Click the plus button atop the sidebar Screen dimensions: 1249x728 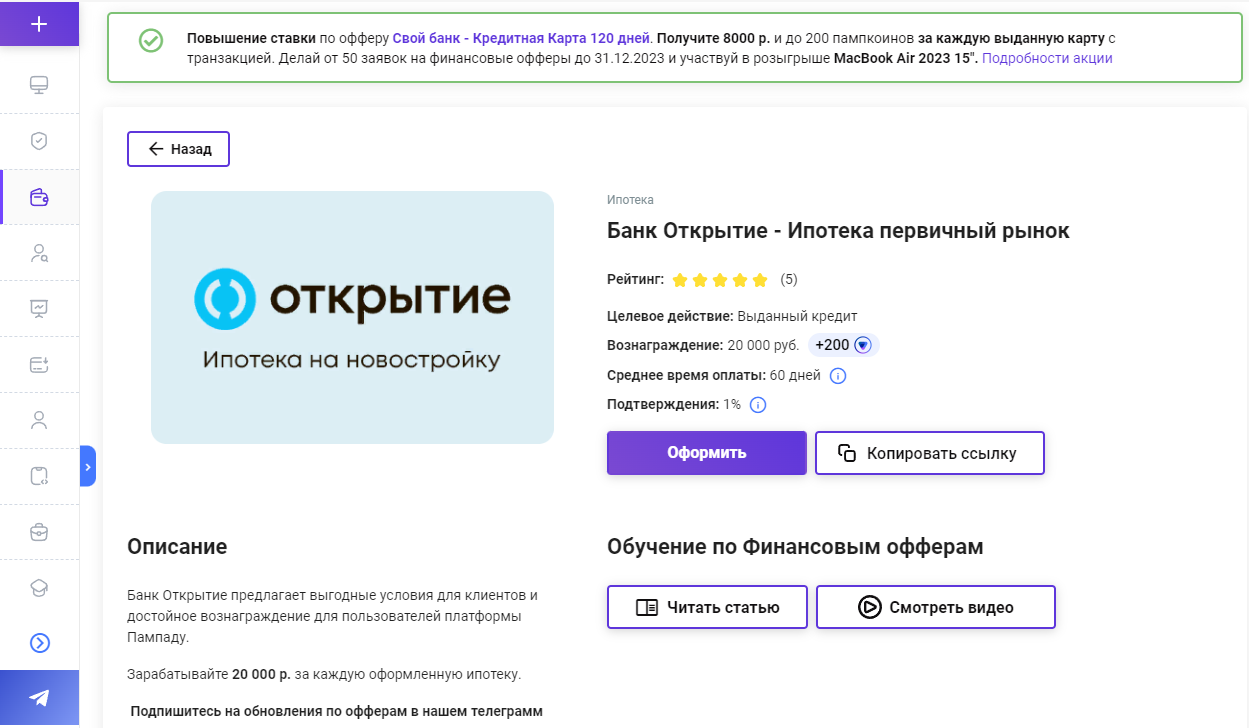pyautogui.click(x=39, y=24)
